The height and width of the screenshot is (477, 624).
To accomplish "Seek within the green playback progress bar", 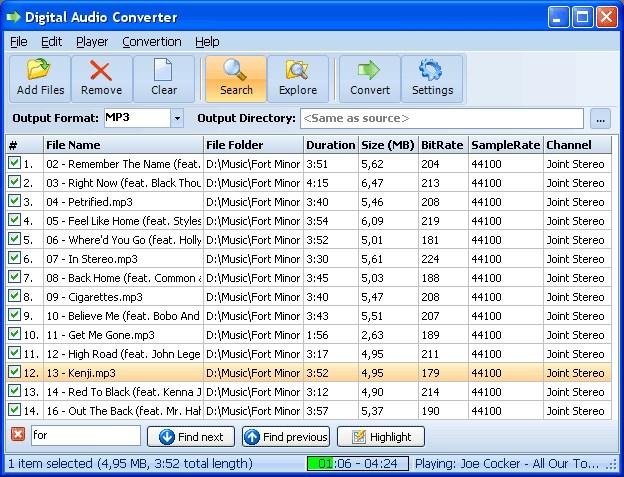I will tap(357, 463).
